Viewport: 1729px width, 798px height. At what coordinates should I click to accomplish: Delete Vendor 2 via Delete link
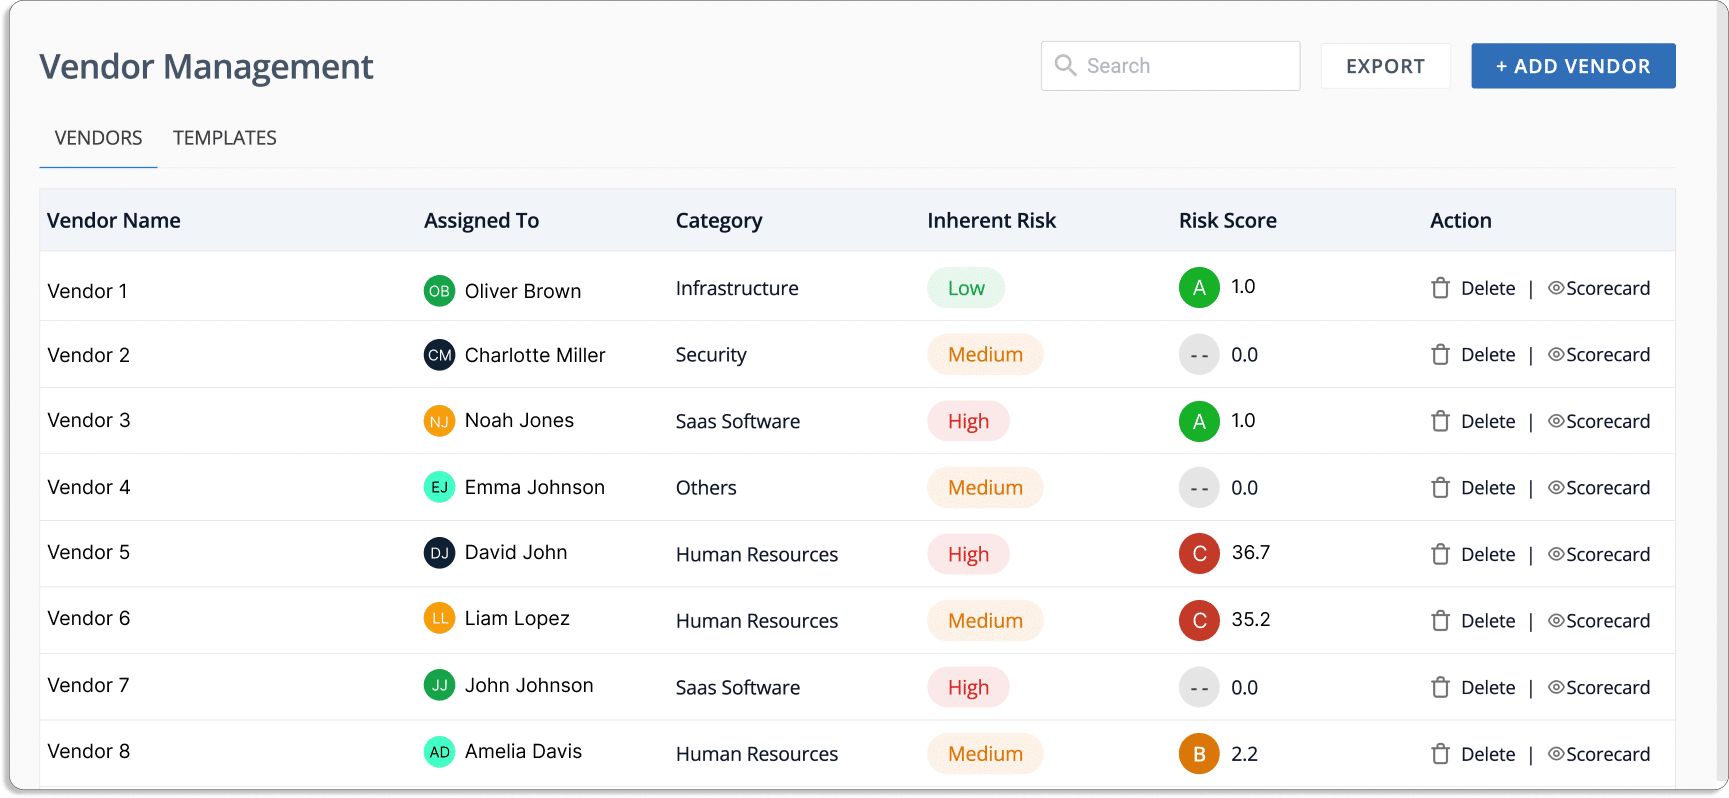[x=1488, y=355]
